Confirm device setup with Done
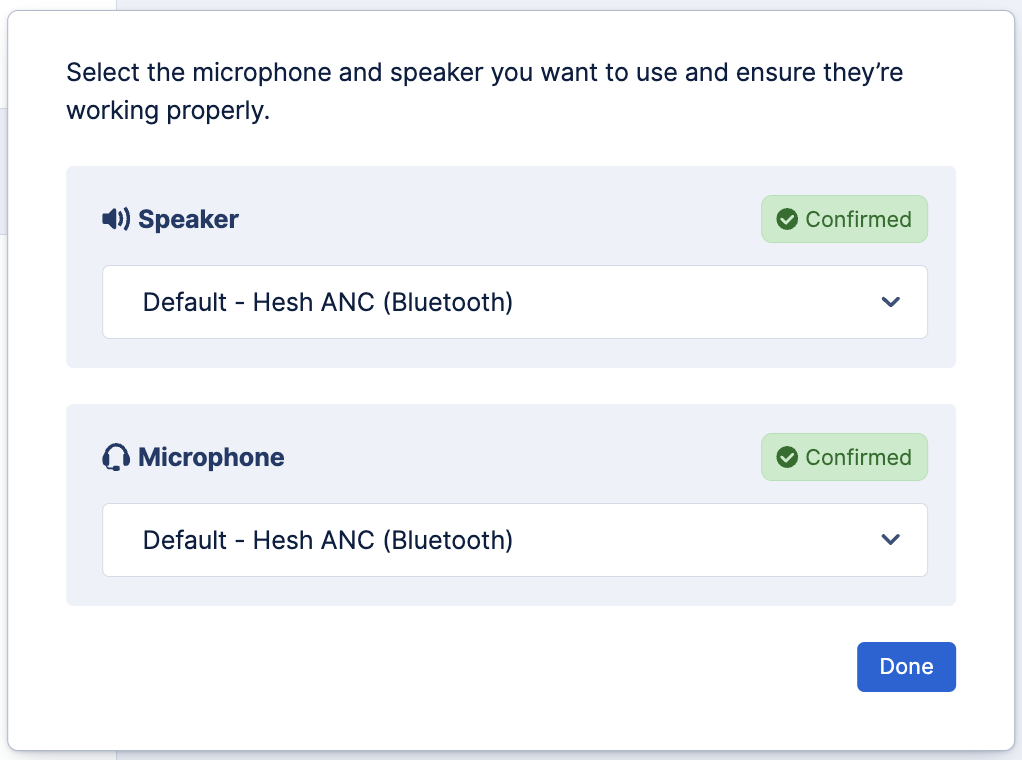1022x760 pixels. pos(906,666)
